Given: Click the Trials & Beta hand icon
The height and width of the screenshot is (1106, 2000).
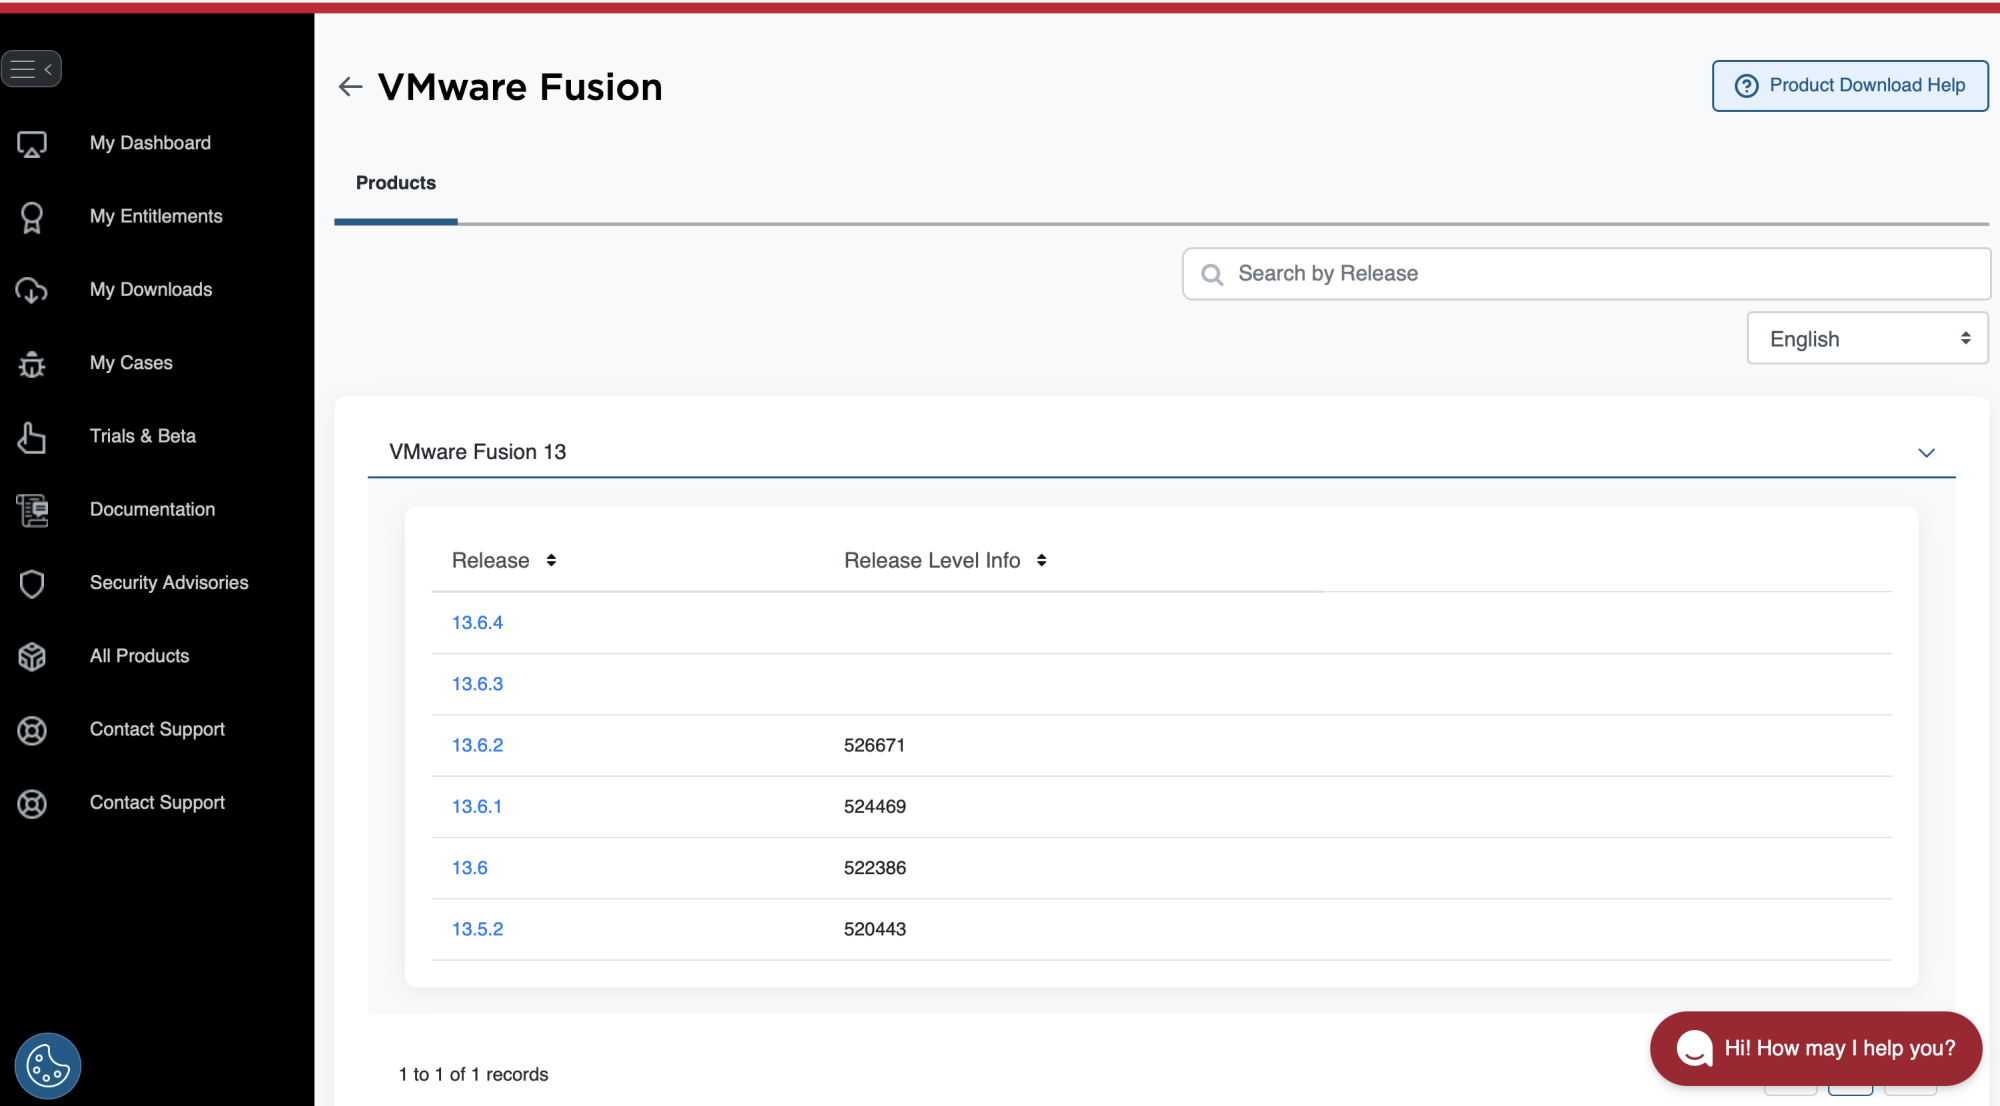Looking at the screenshot, I should click(x=32, y=437).
